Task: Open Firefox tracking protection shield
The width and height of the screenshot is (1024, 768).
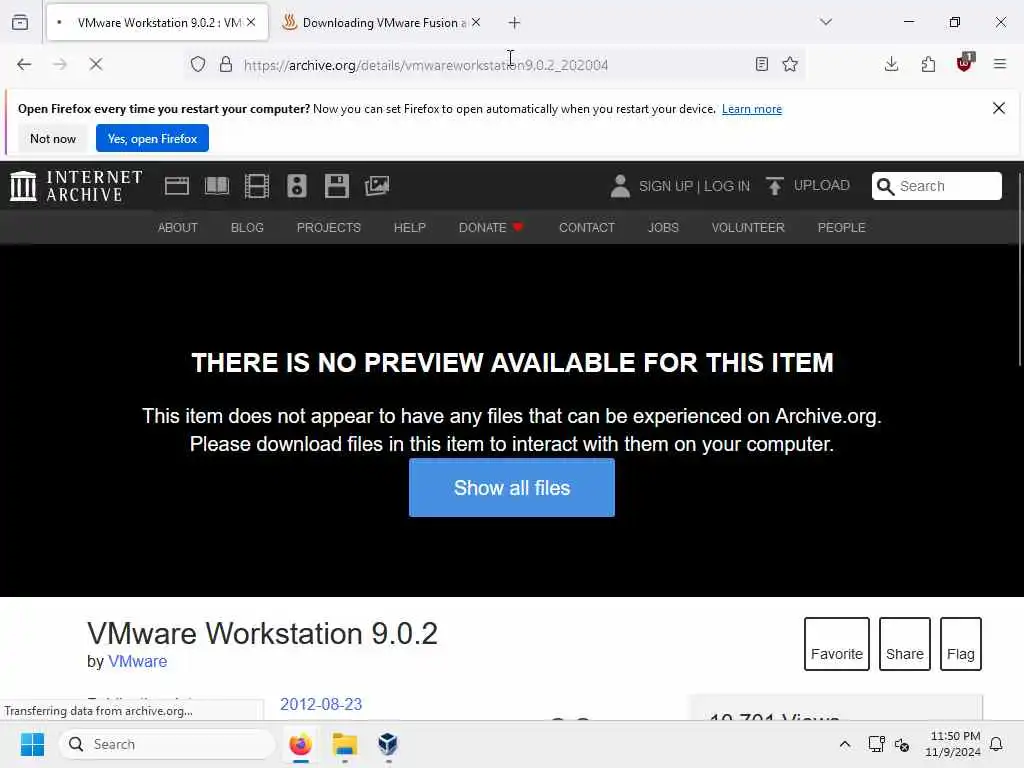Action: tap(198, 64)
